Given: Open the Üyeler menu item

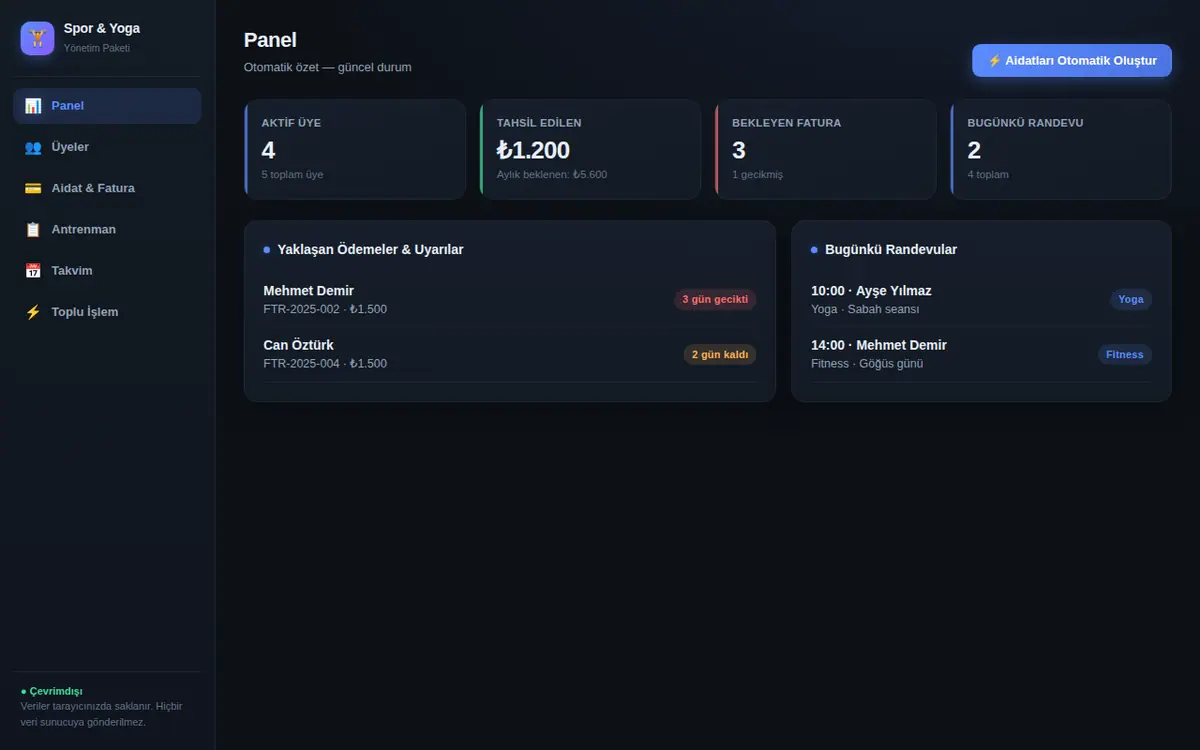Looking at the screenshot, I should click(107, 147).
